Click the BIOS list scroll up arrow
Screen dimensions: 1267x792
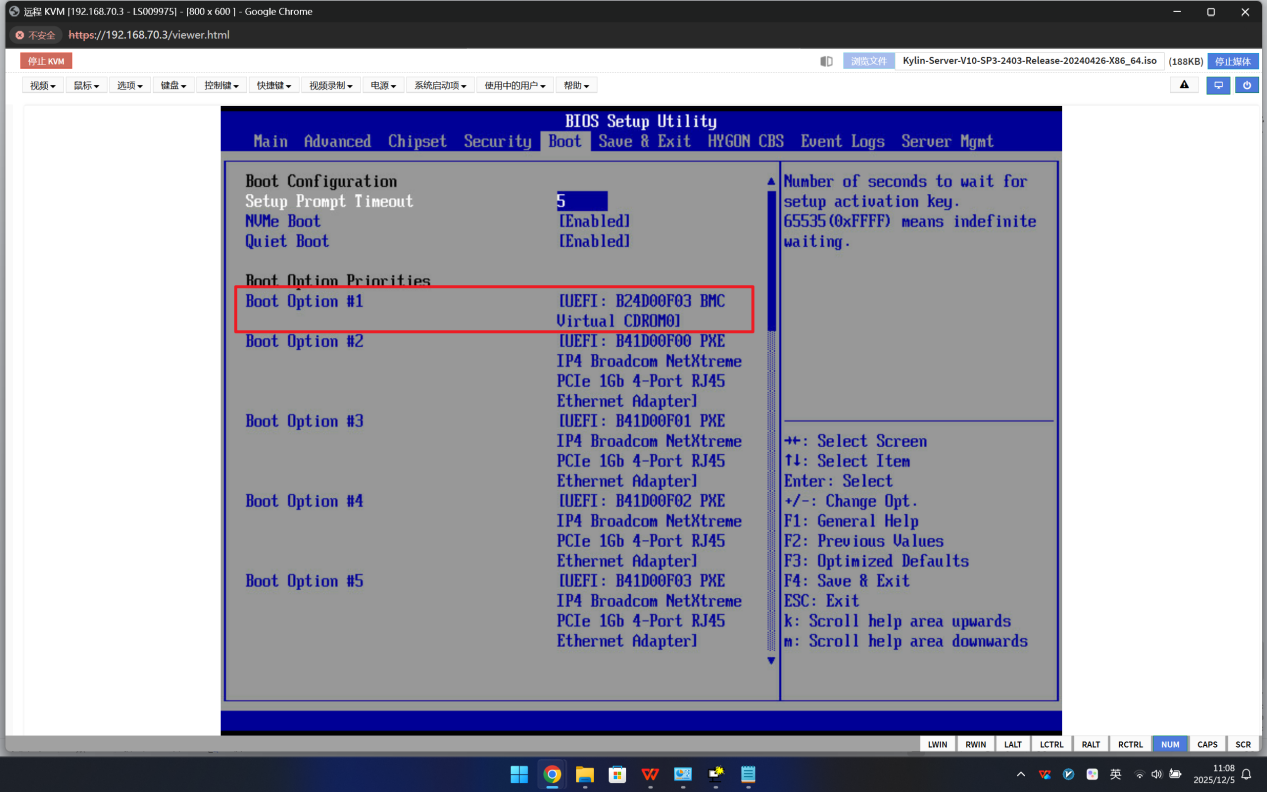[770, 181]
